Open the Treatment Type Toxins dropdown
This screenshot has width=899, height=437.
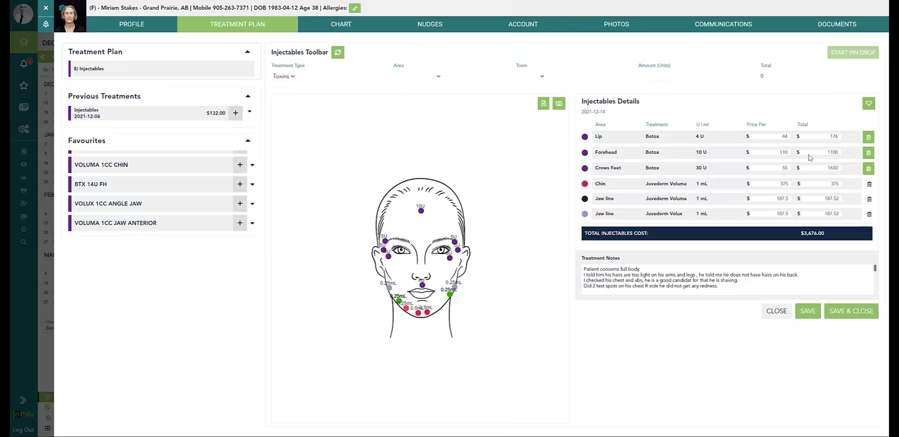284,76
